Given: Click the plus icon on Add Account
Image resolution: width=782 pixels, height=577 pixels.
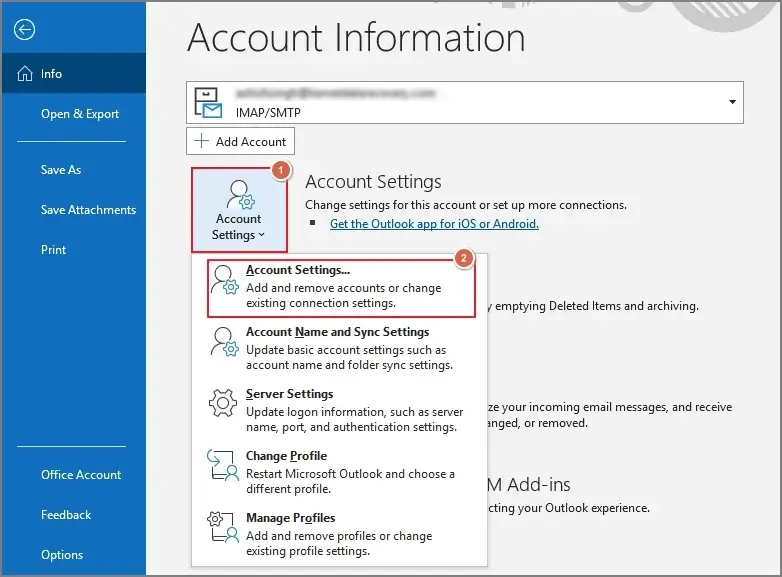Looking at the screenshot, I should tap(201, 141).
